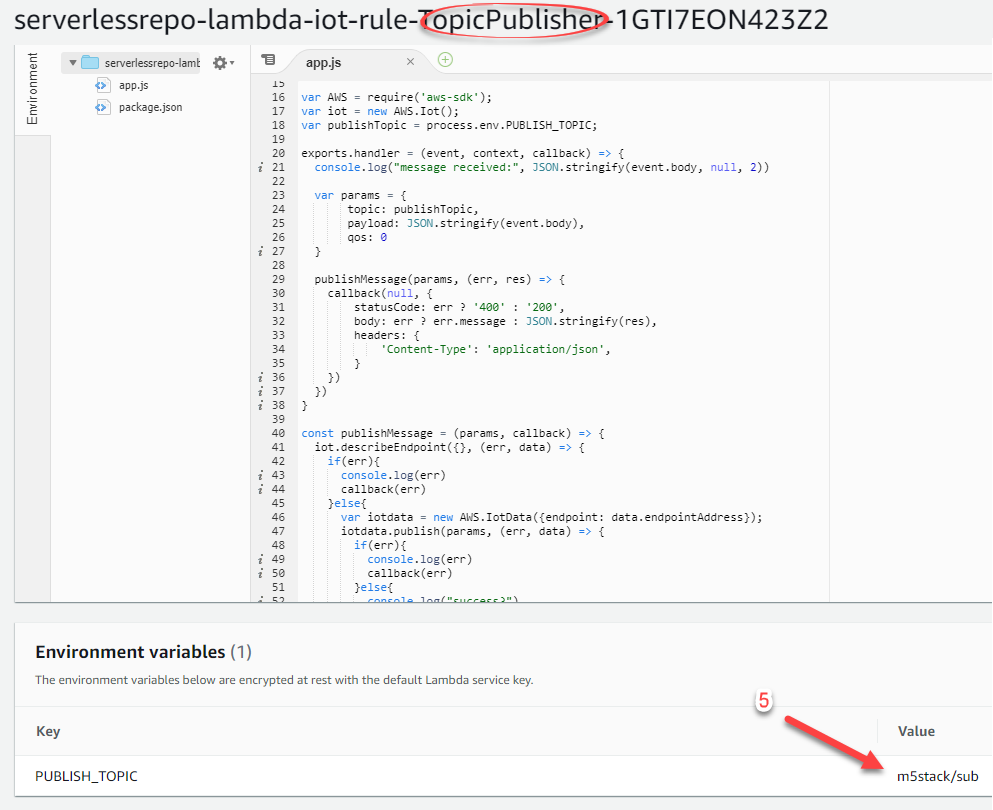Viewport: 993px width, 810px height.
Task: Click the tab list icon left of app.js tab
Action: coord(268,61)
